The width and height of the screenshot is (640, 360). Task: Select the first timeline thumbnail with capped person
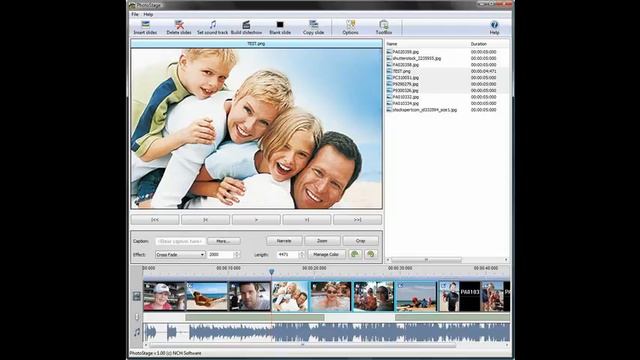164,296
